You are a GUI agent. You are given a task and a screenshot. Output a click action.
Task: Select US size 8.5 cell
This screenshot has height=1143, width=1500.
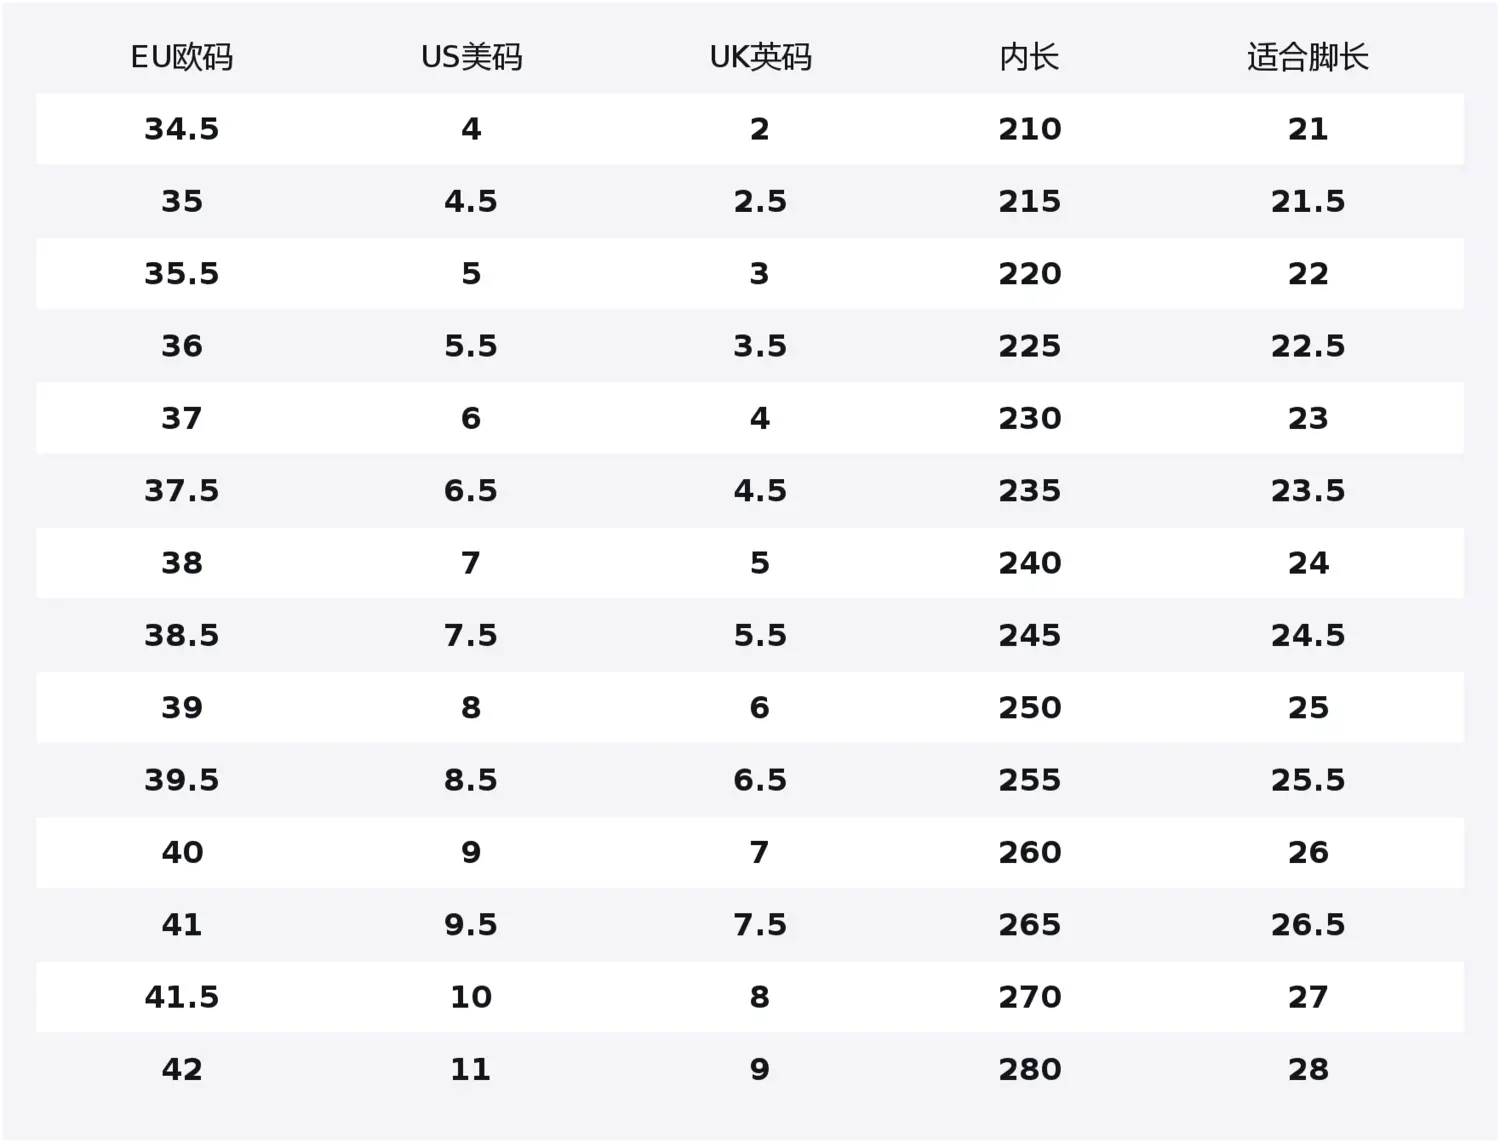[x=471, y=780]
